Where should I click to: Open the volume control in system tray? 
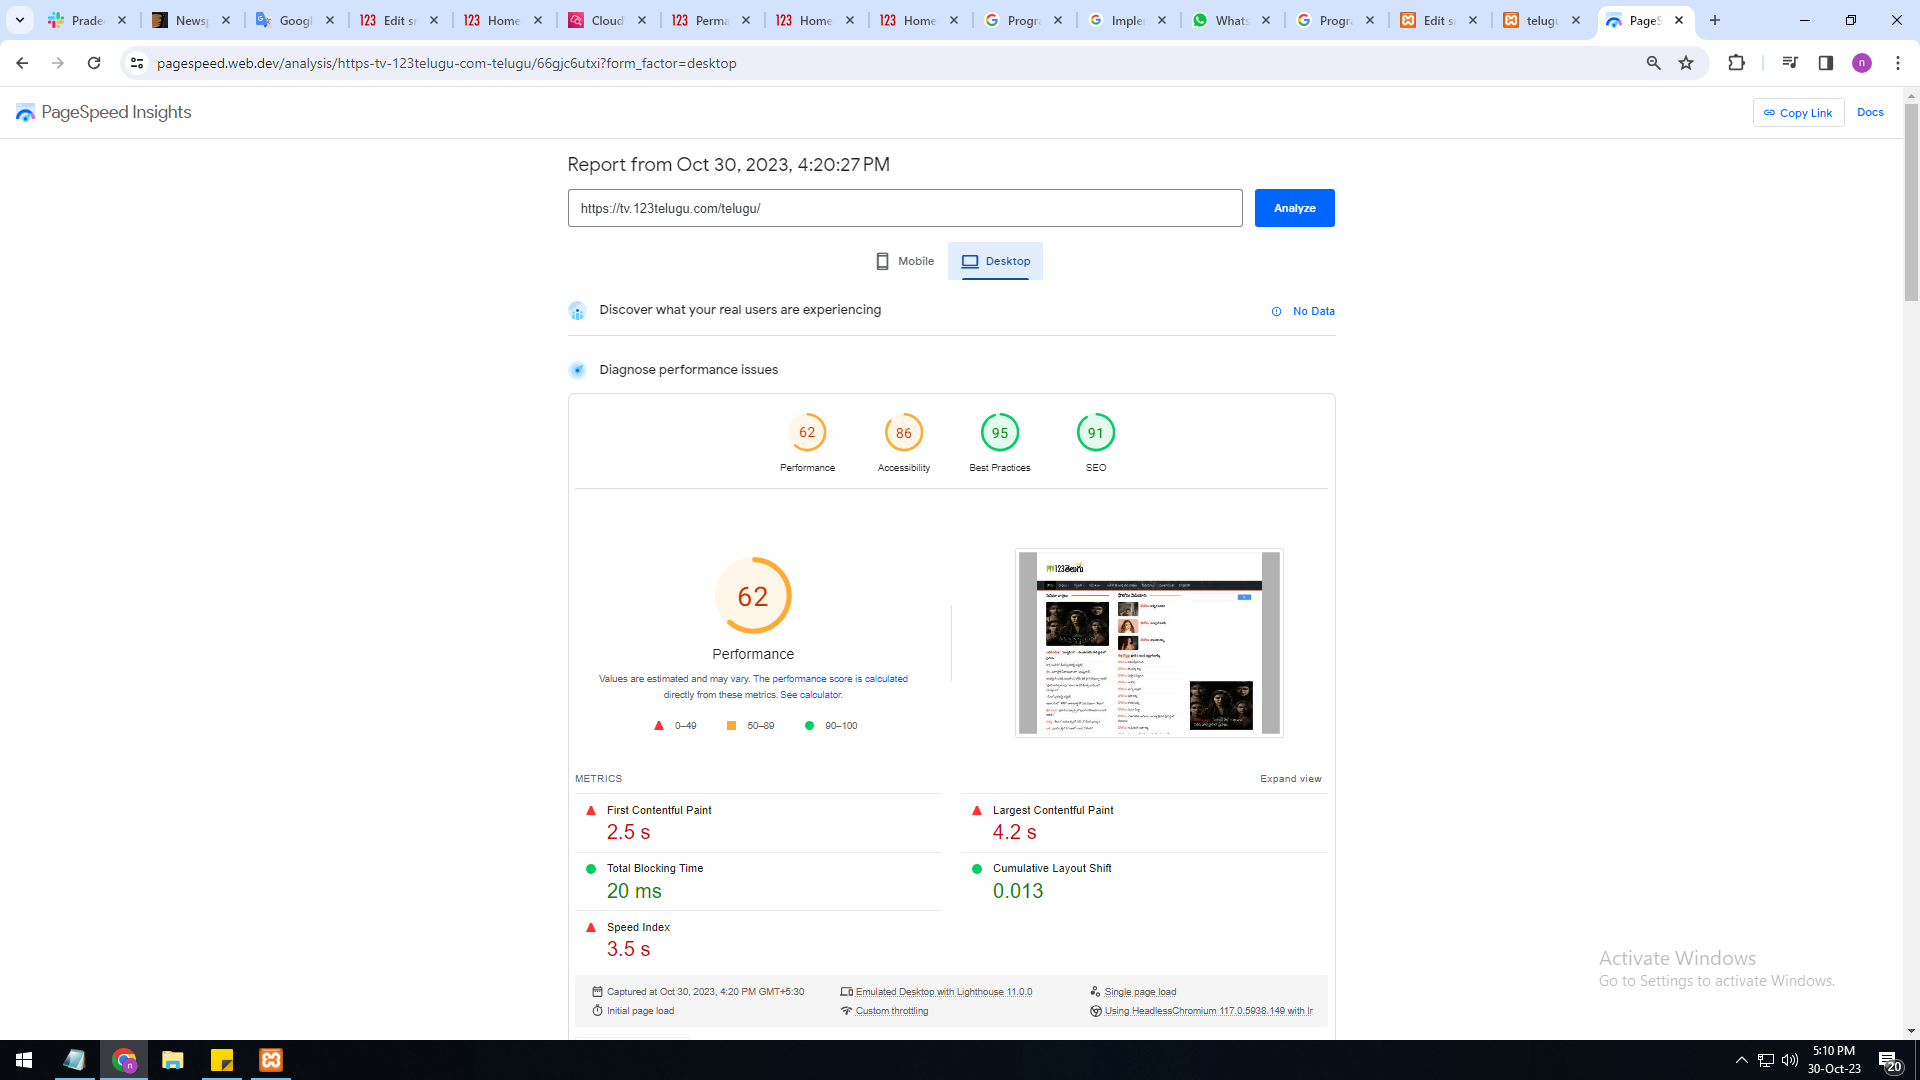tap(1790, 1060)
